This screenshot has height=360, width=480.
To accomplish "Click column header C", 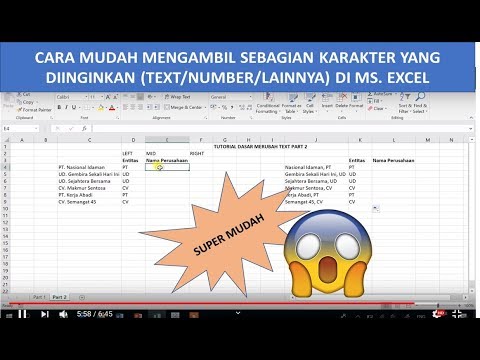I will tap(89, 140).
